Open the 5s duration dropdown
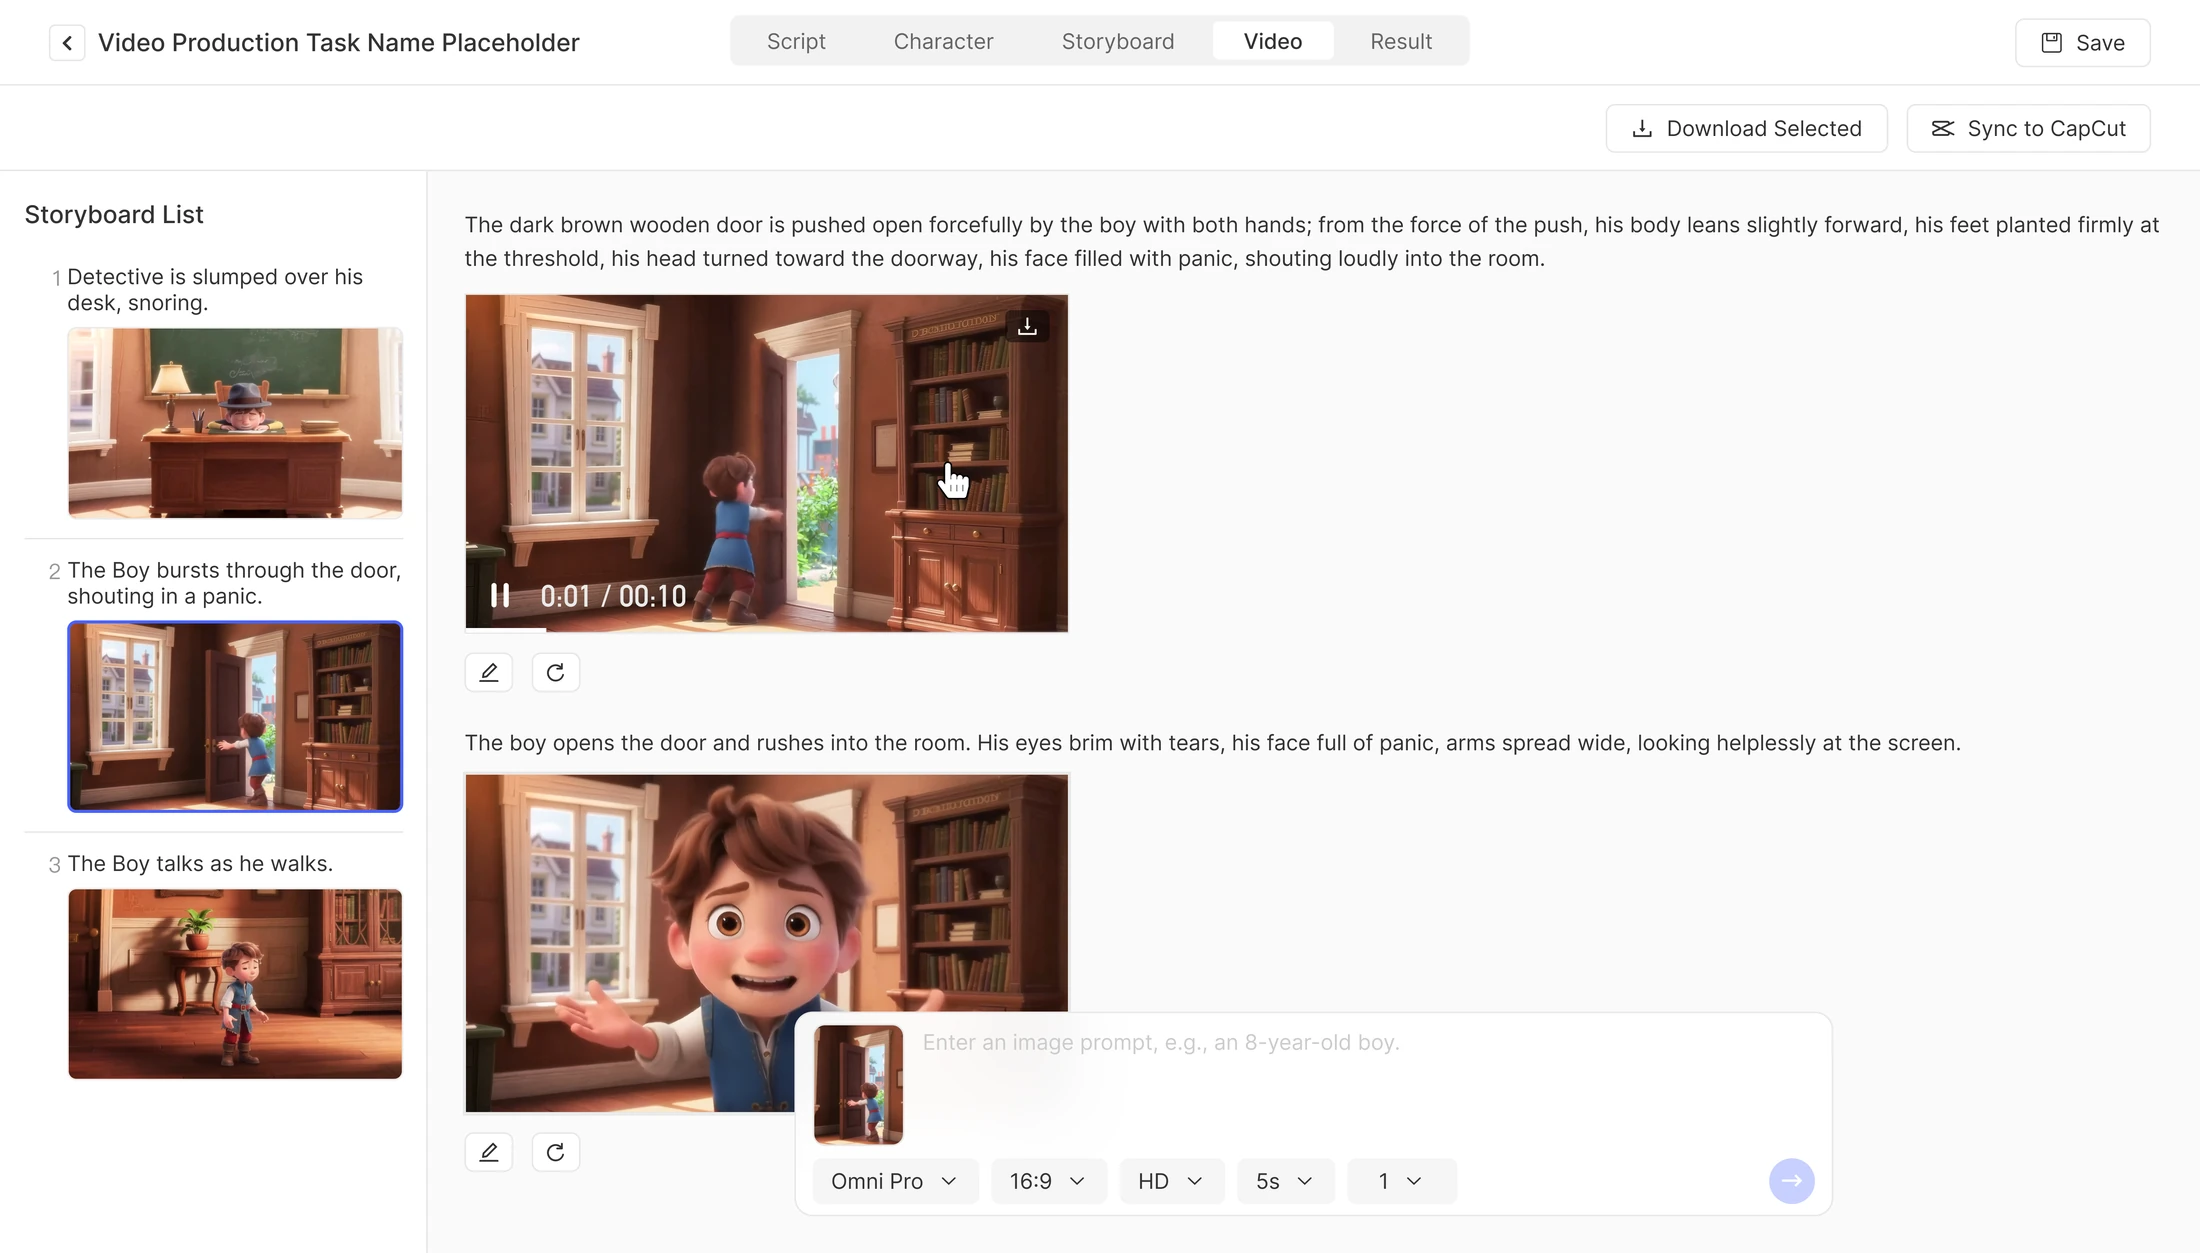Image resolution: width=2200 pixels, height=1253 pixels. [x=1285, y=1181]
